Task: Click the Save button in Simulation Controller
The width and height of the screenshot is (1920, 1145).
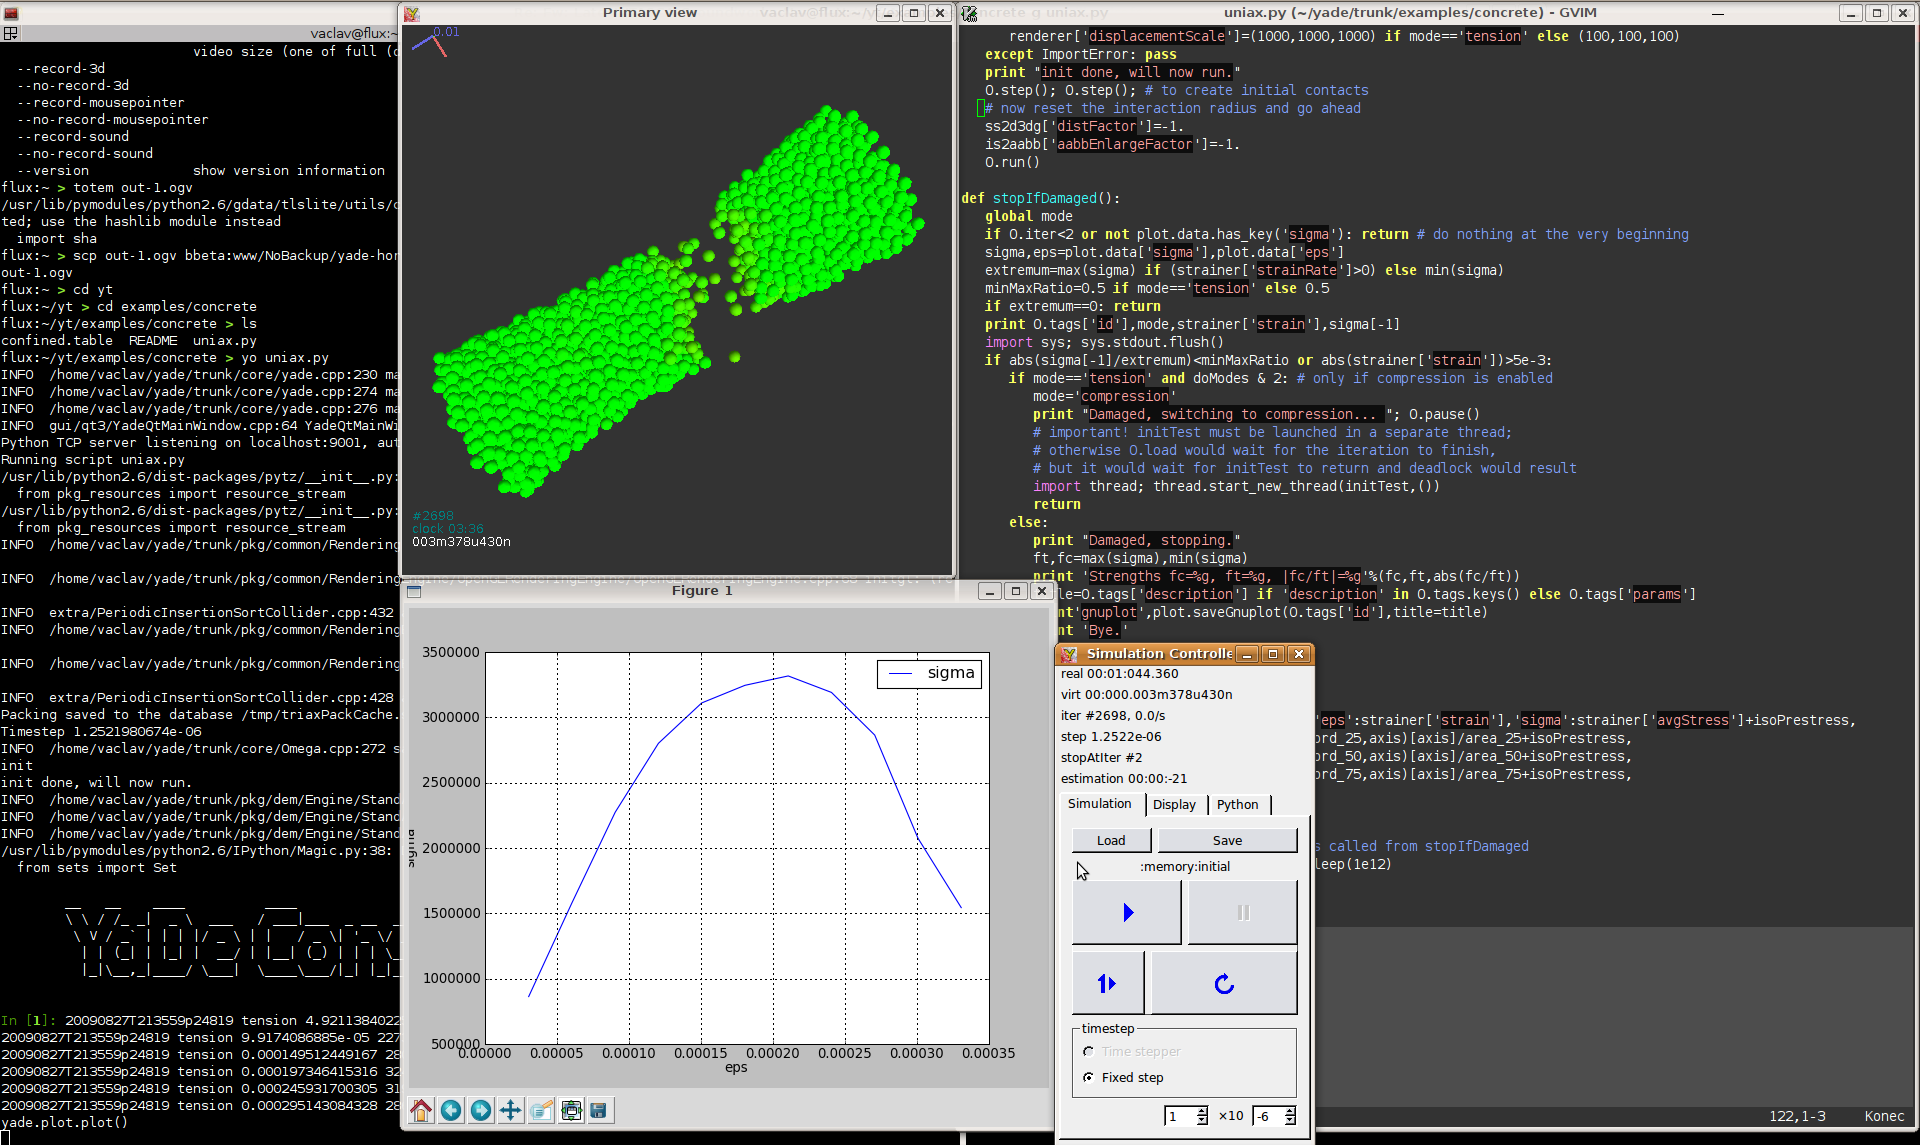Action: click(x=1227, y=841)
